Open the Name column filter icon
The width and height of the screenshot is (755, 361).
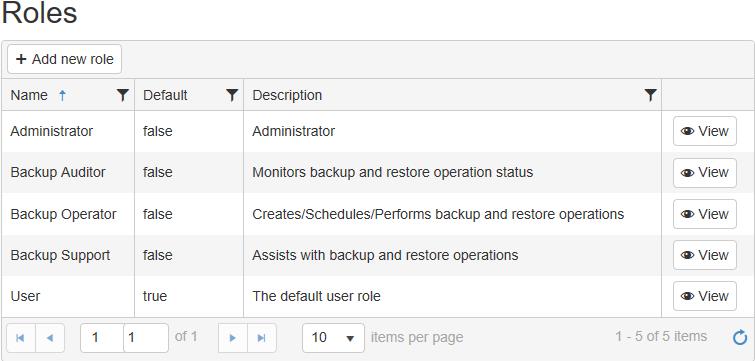[x=123, y=95]
